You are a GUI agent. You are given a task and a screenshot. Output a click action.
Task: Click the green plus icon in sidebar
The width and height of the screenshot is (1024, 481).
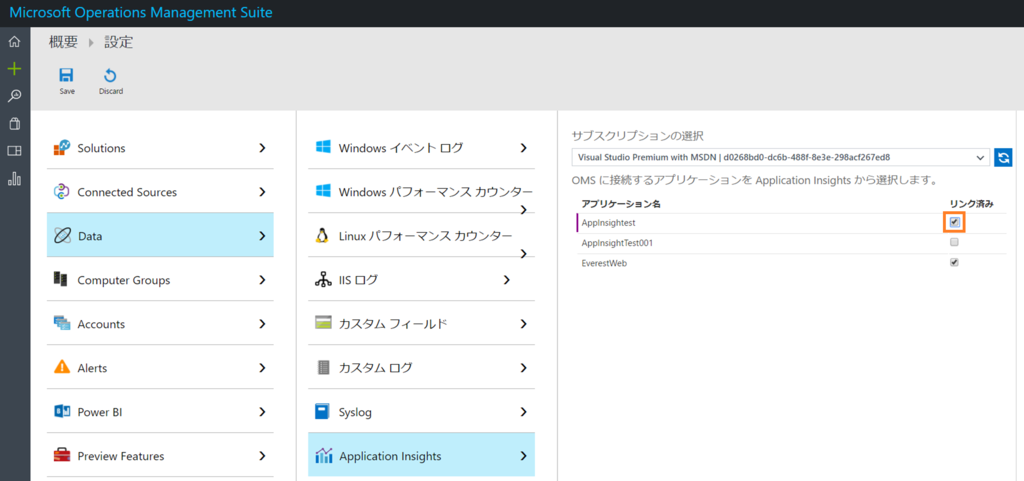[14, 69]
